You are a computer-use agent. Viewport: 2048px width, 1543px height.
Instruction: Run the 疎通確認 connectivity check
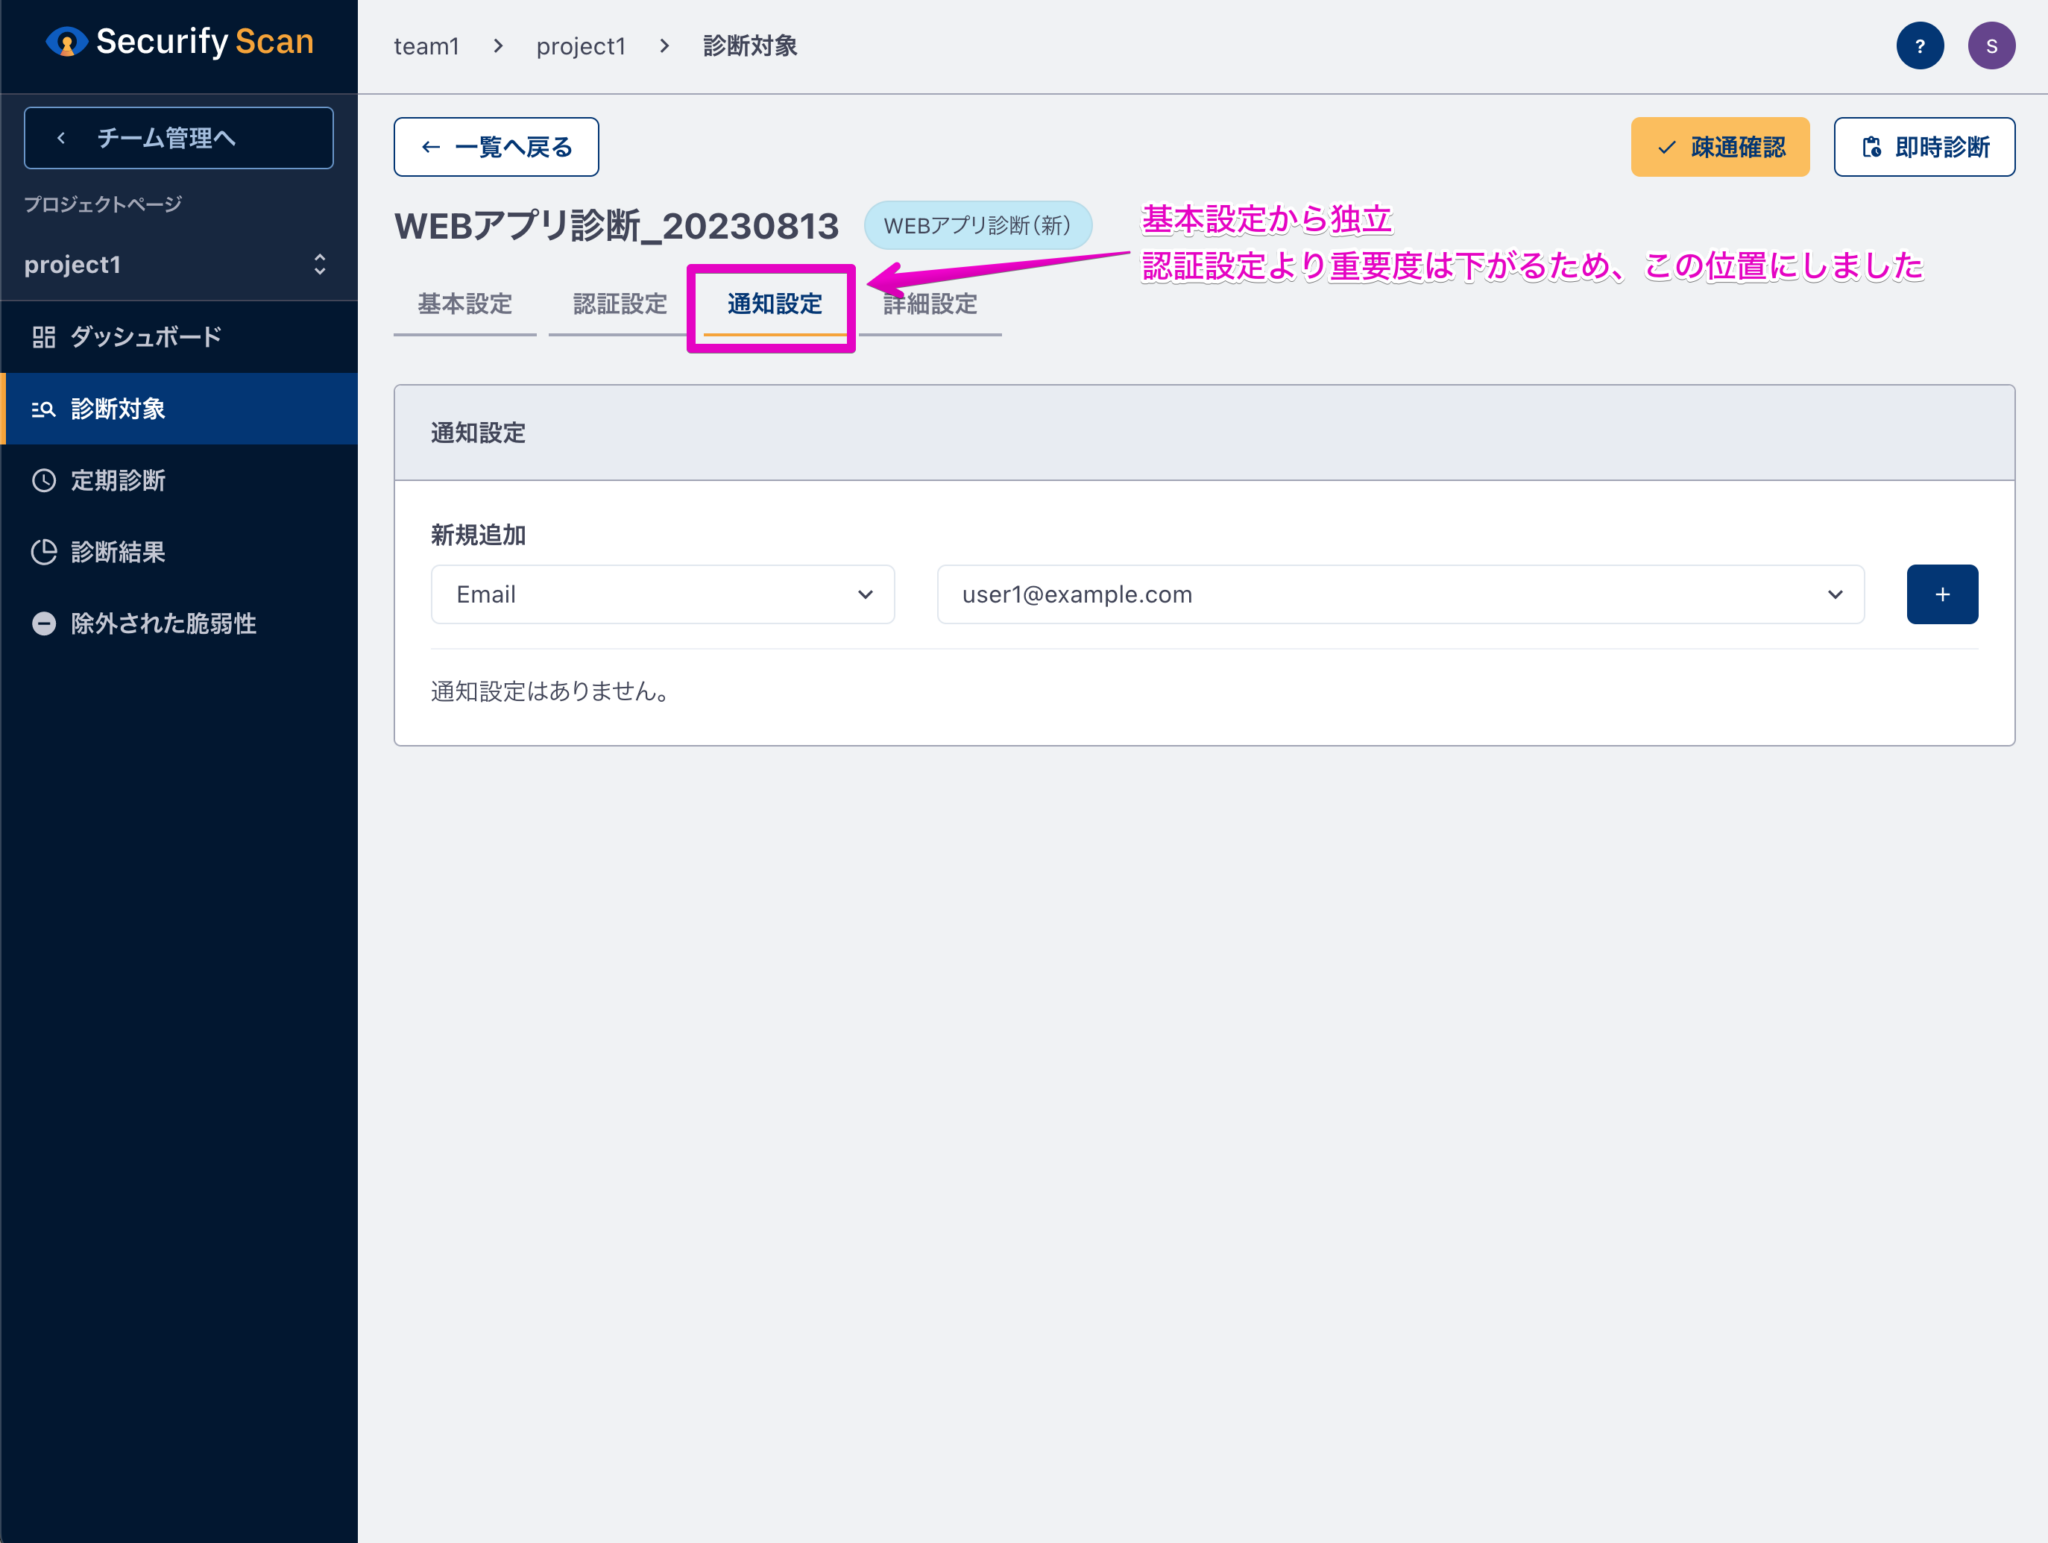click(x=1719, y=146)
